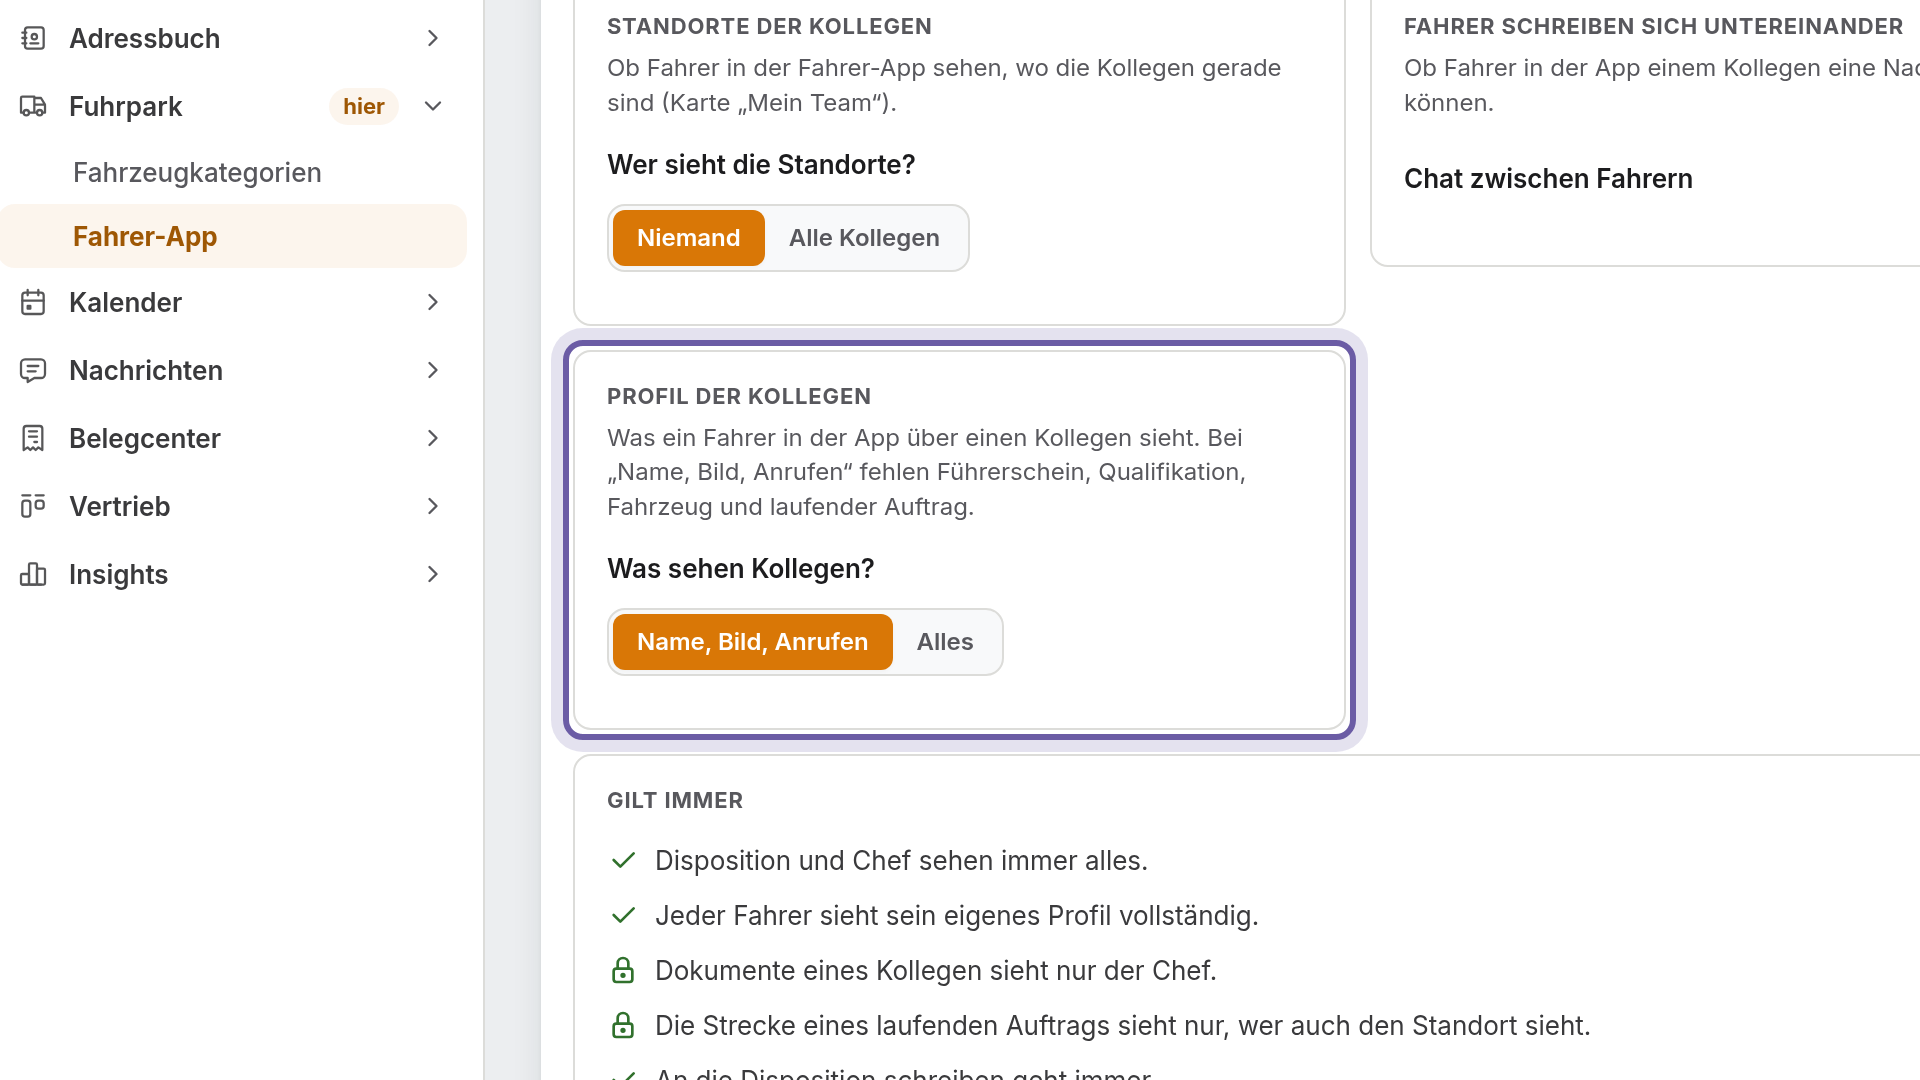Viewport: 1920px width, 1080px height.
Task: Click 'STANDORTE DER KOLLEGEN' card title
Action: 769,26
